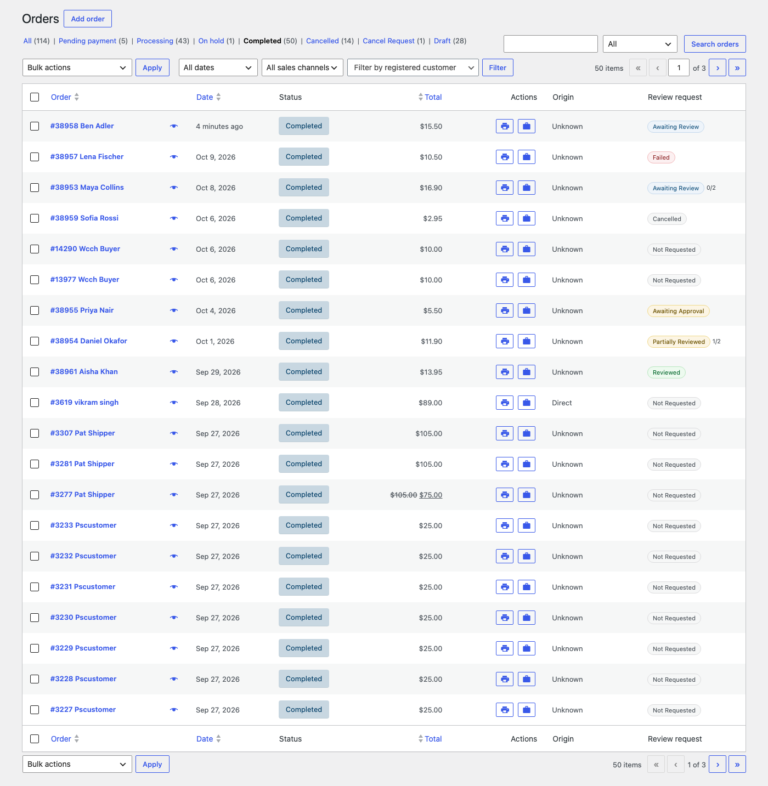Screen dimensions: 768x786
Task: Click the print icon for order #3233 Pscustomer
Action: [504, 525]
